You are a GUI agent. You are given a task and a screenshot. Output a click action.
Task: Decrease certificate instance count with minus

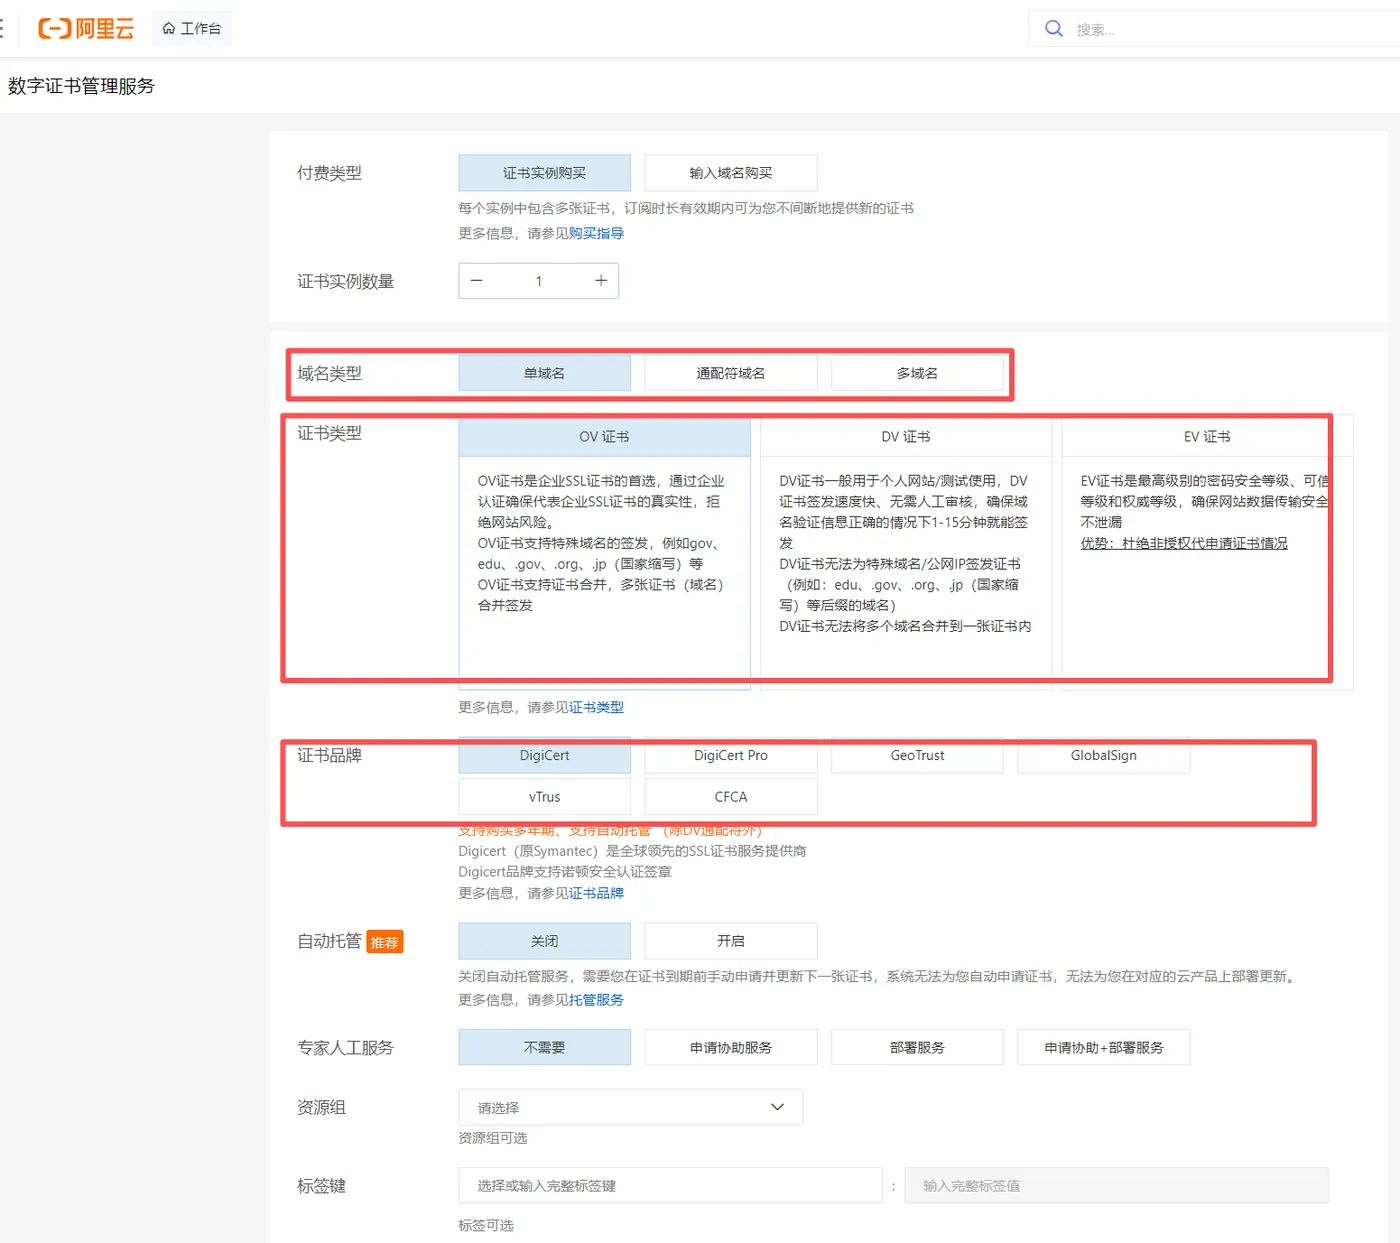(x=477, y=281)
